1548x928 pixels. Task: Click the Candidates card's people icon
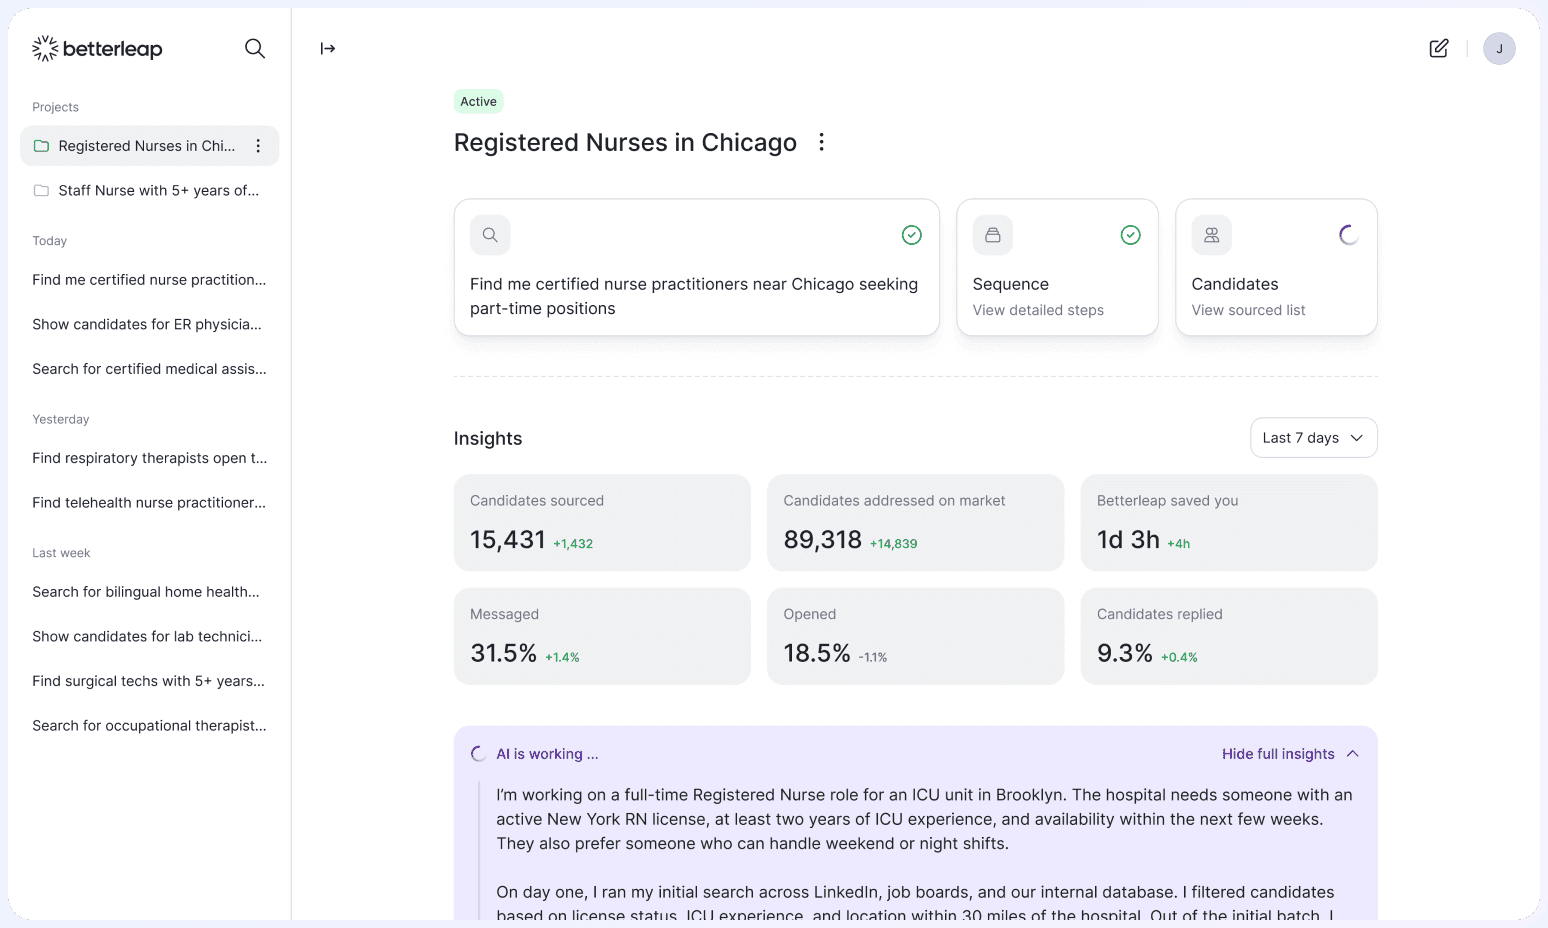[x=1211, y=234]
